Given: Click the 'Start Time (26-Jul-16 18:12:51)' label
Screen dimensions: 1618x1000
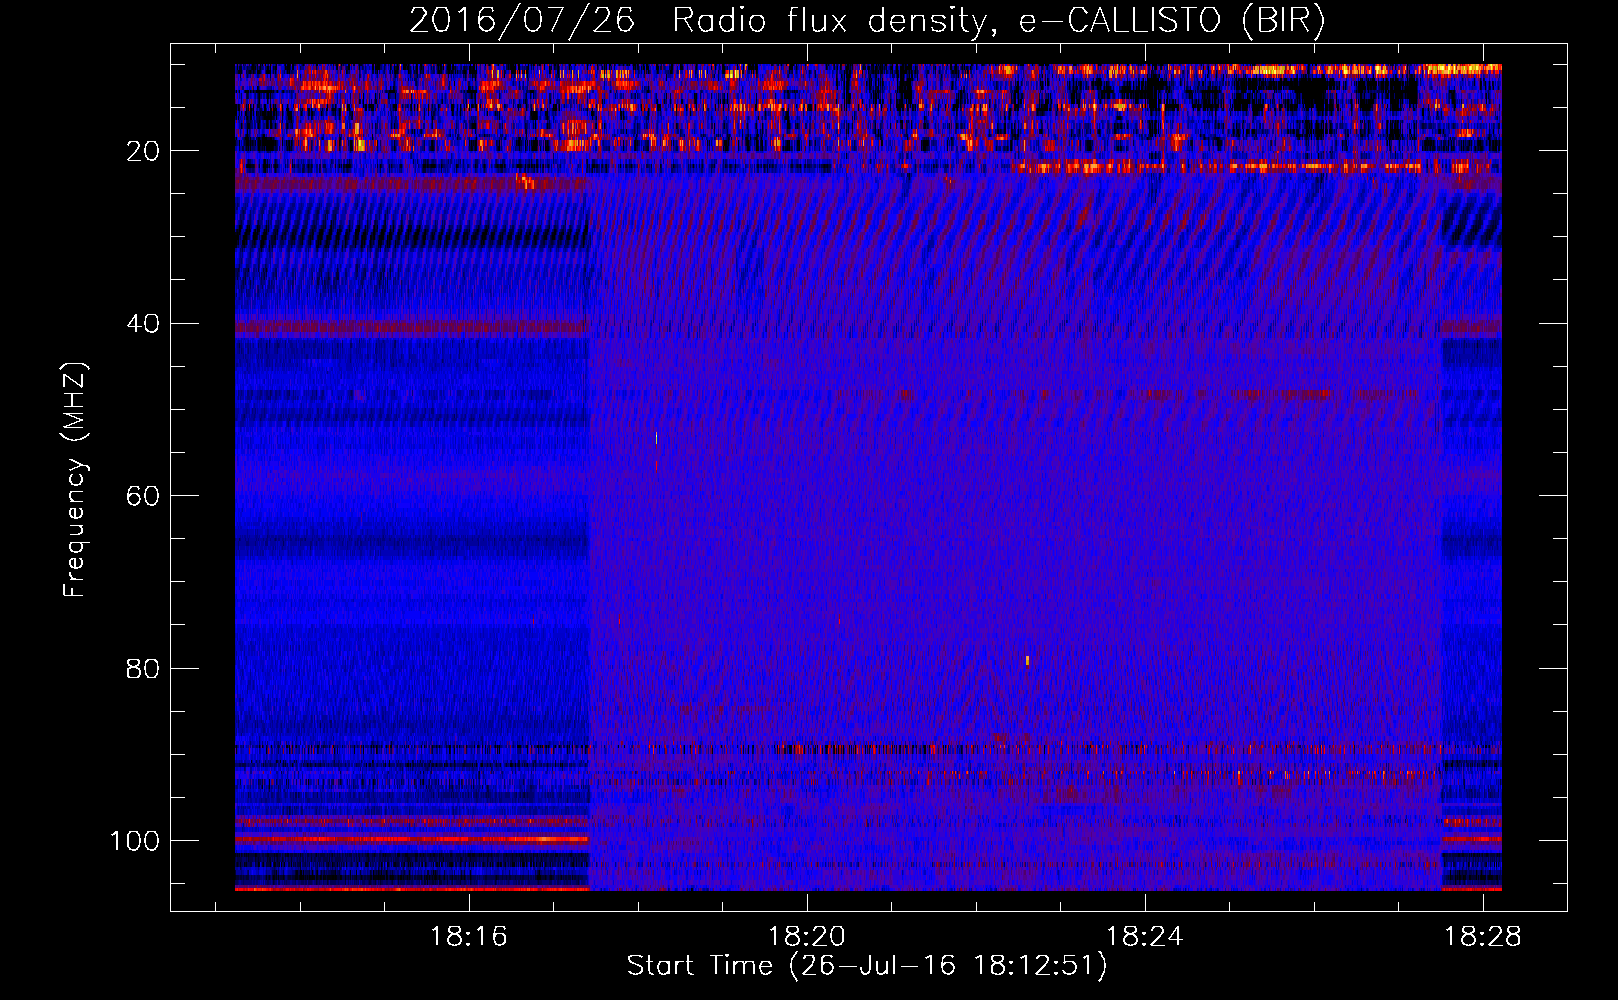Looking at the screenshot, I should pyautogui.click(x=867, y=966).
